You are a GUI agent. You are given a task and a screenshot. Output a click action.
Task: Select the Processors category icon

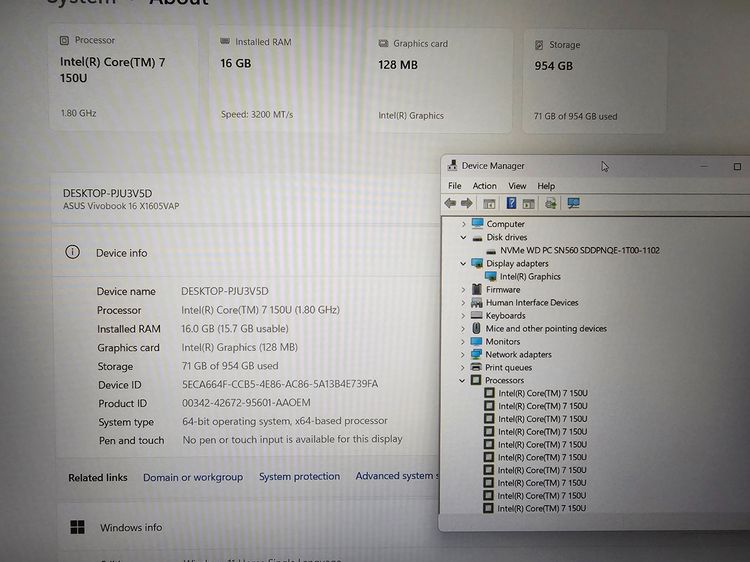(x=475, y=380)
